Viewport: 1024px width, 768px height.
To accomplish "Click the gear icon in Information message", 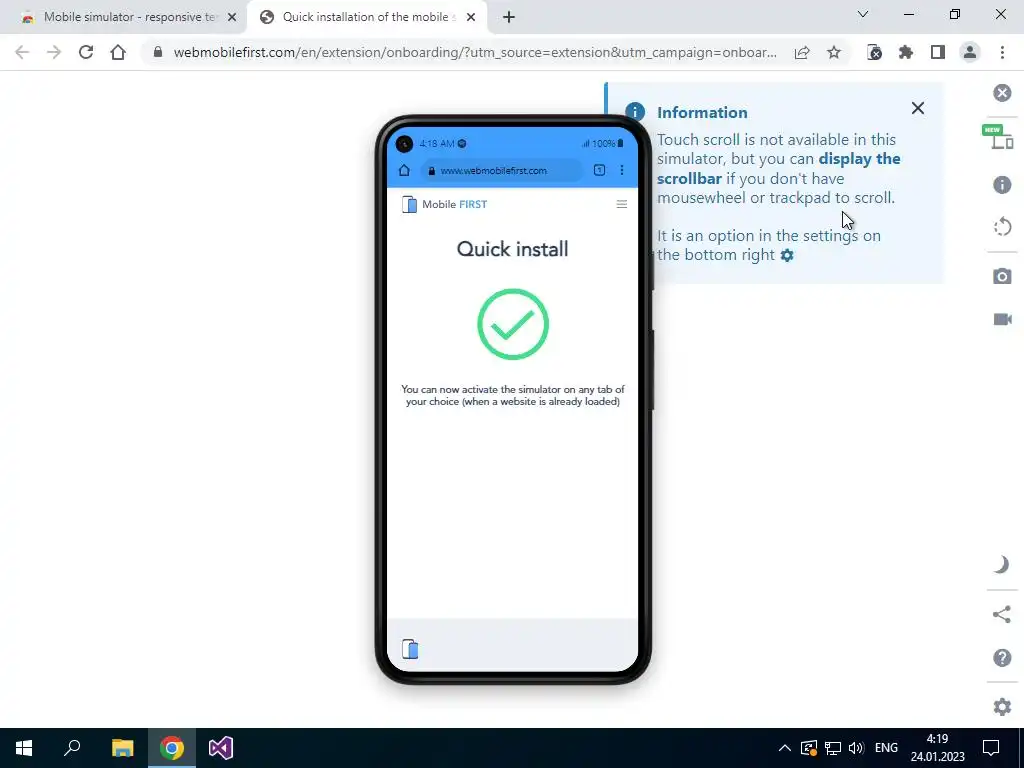I will (787, 255).
